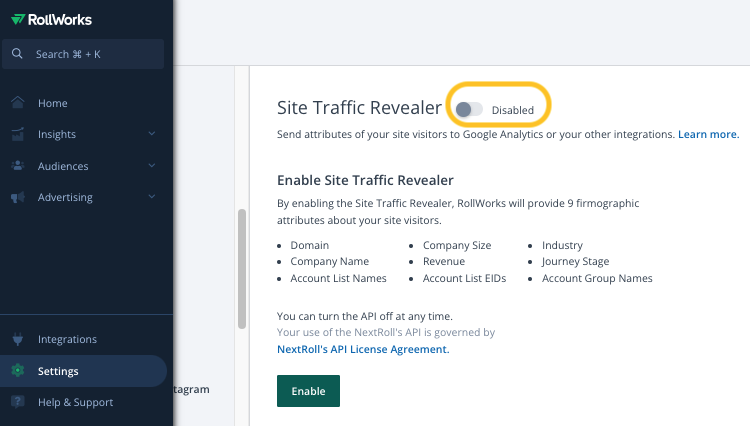
Task: Click the search magnifier icon
Action: tap(17, 54)
